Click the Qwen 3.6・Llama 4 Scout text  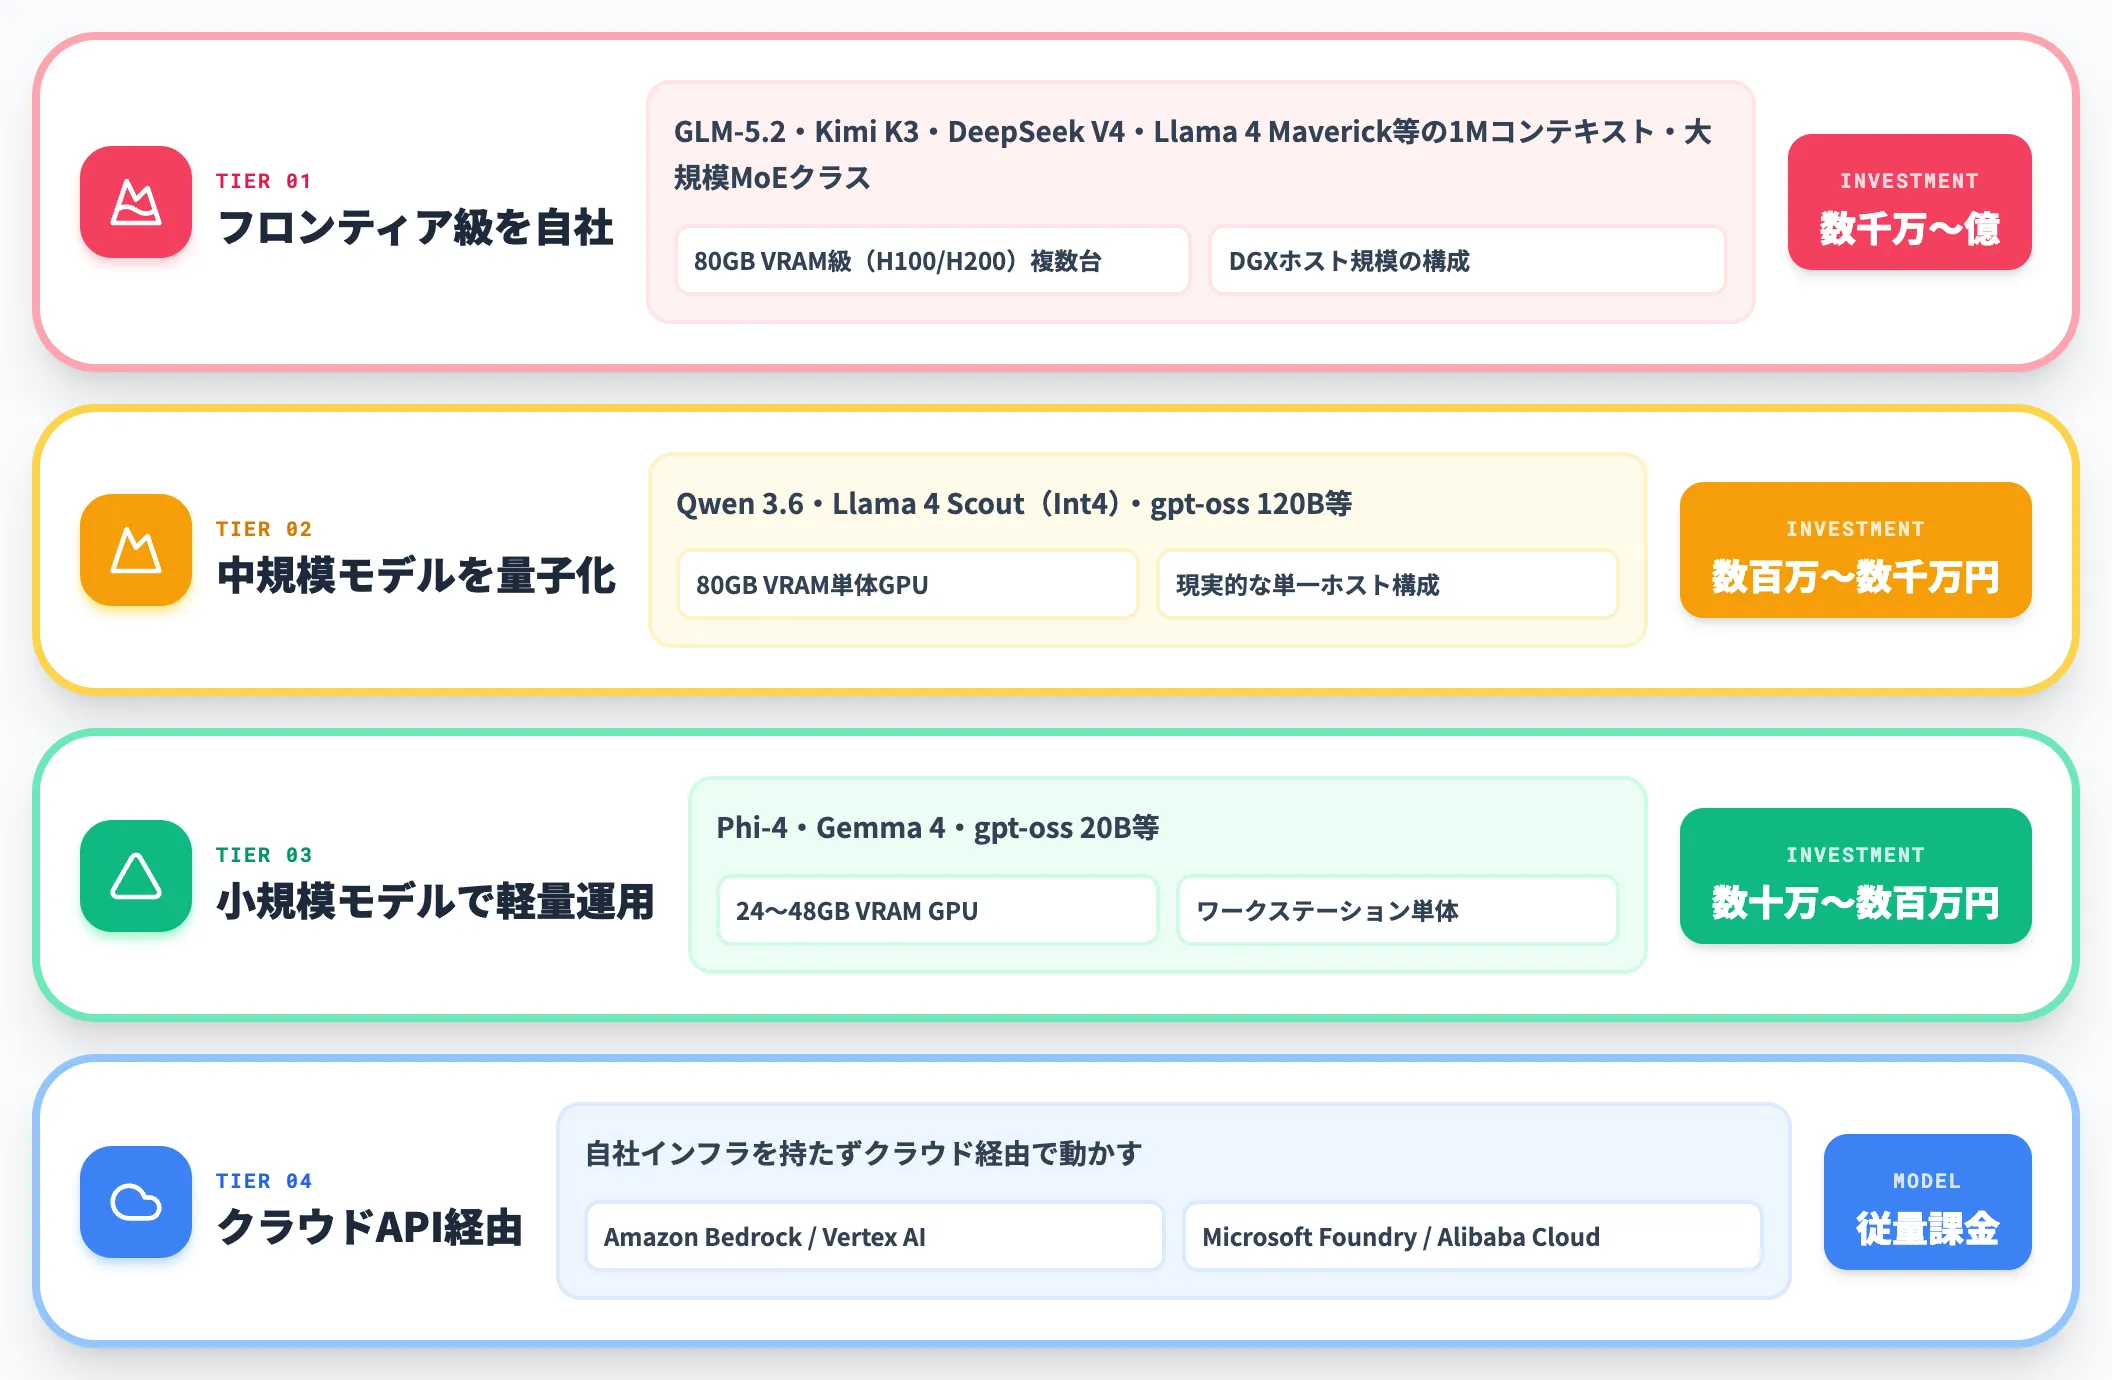pos(1014,504)
